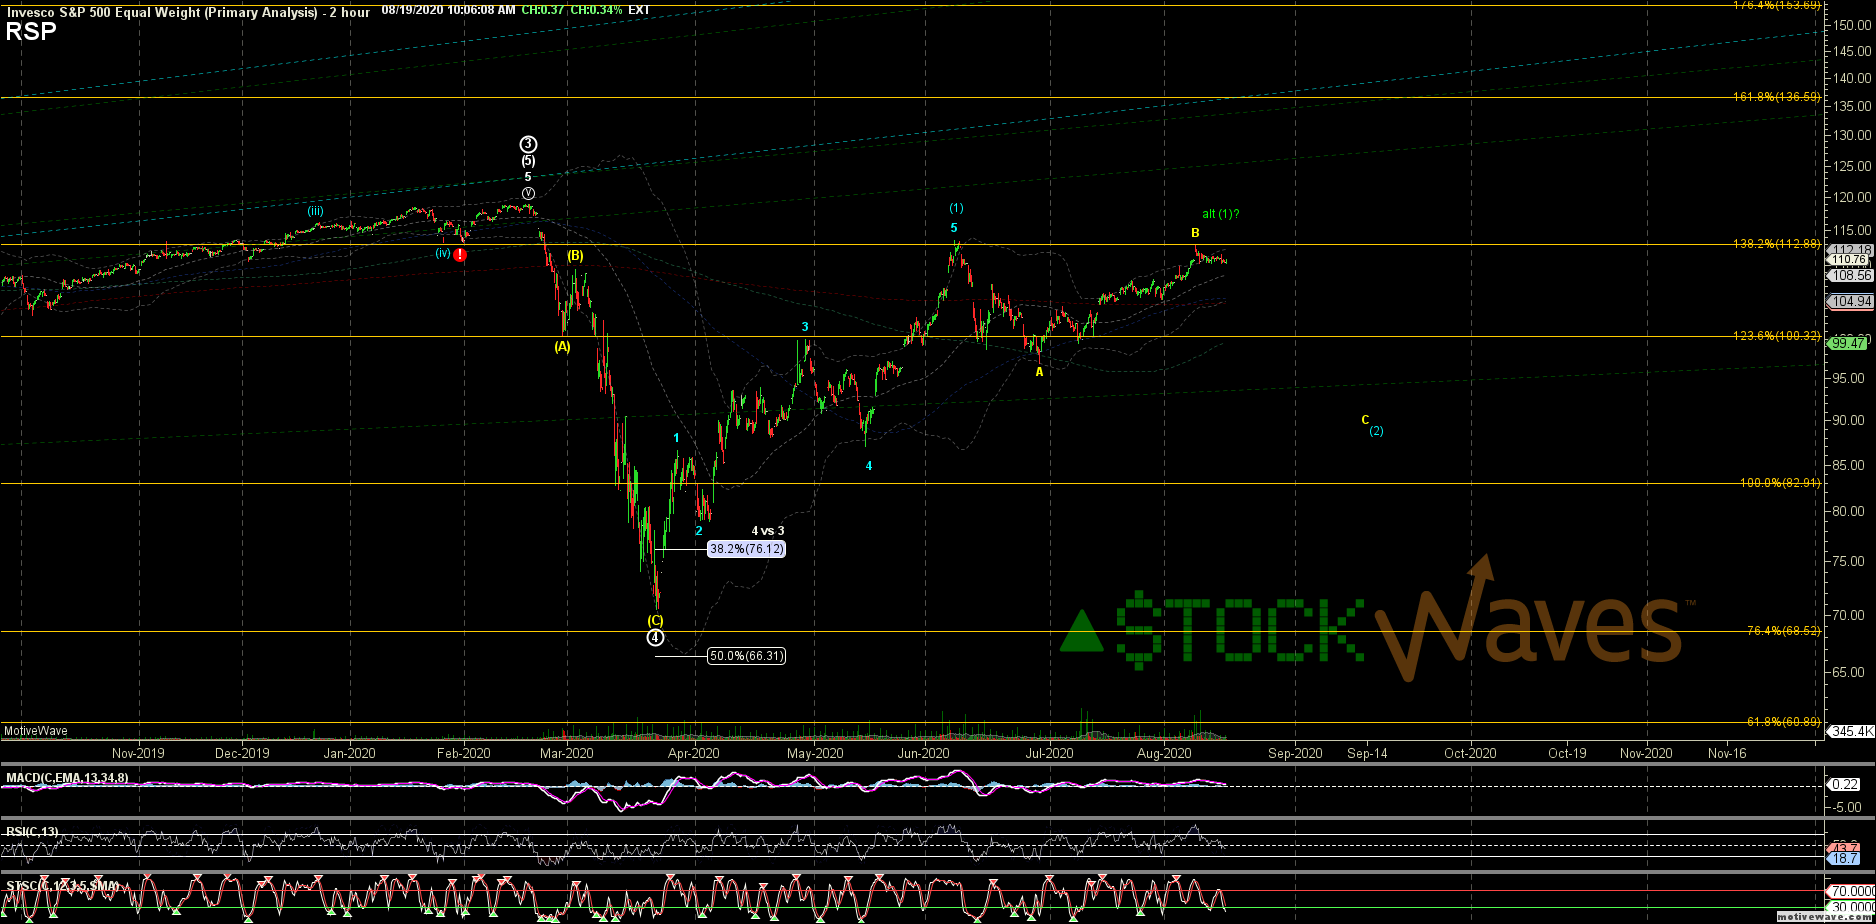Image resolution: width=1876 pixels, height=924 pixels.
Task: Click the red alert icon beside (iv)
Action: [459, 255]
